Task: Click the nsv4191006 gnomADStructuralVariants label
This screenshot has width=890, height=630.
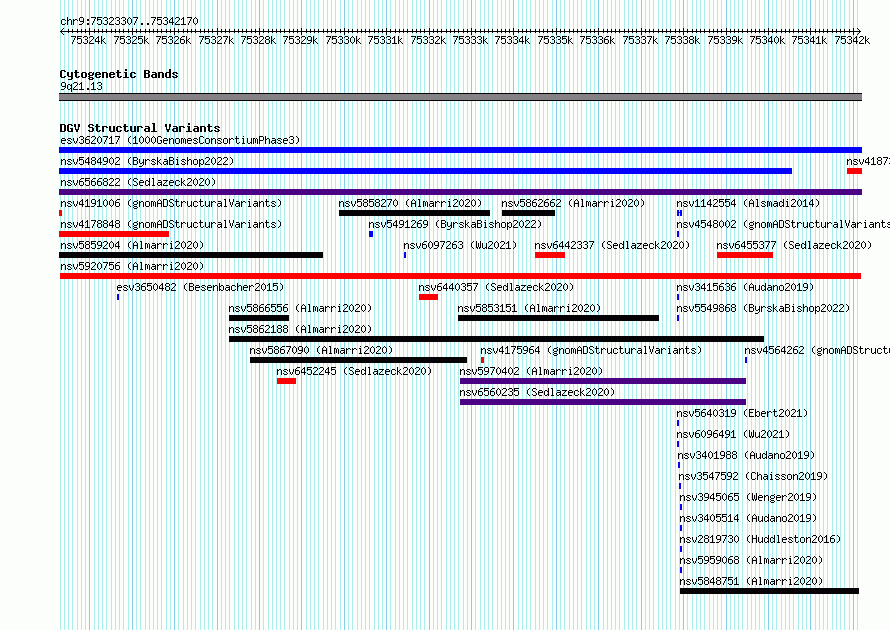Action: tap(171, 203)
